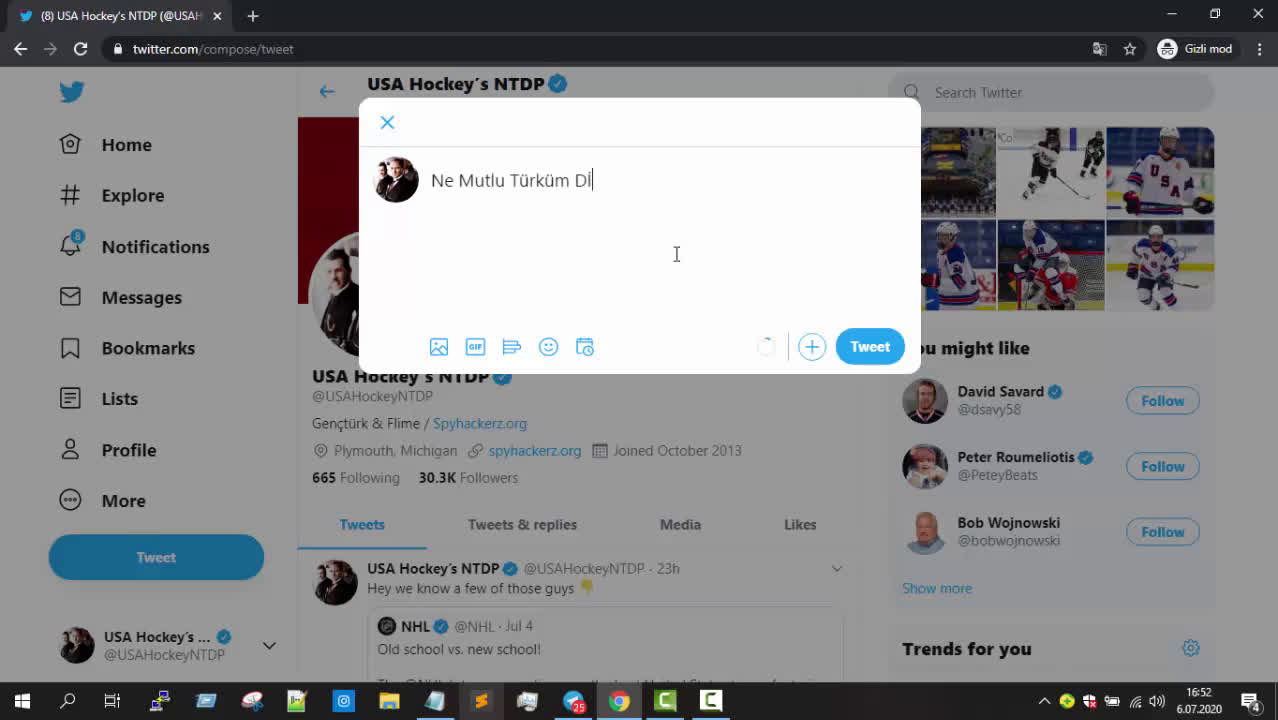1278x720 pixels.
Task: Open the account switcher chevron
Action: tap(269, 646)
